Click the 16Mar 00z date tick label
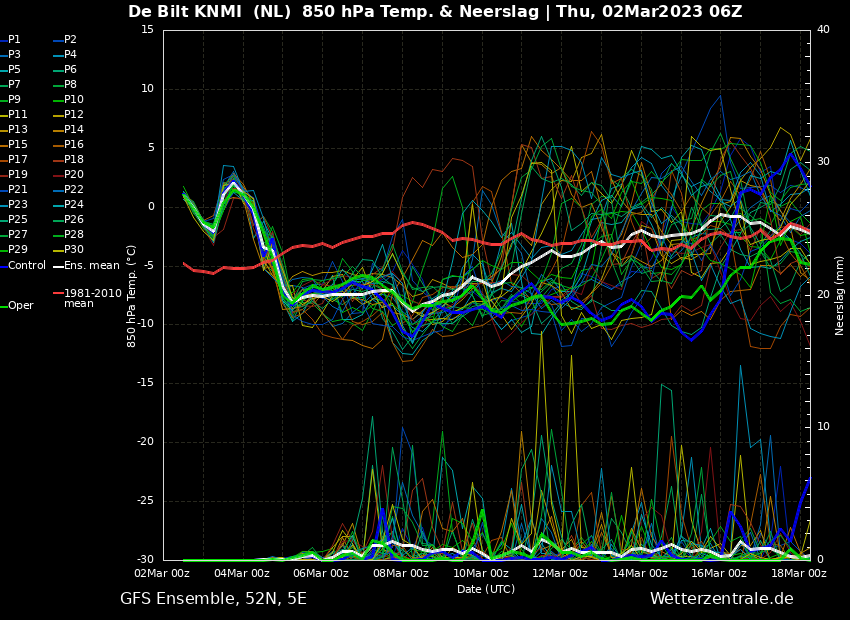Image resolution: width=850 pixels, height=620 pixels. tap(719, 573)
